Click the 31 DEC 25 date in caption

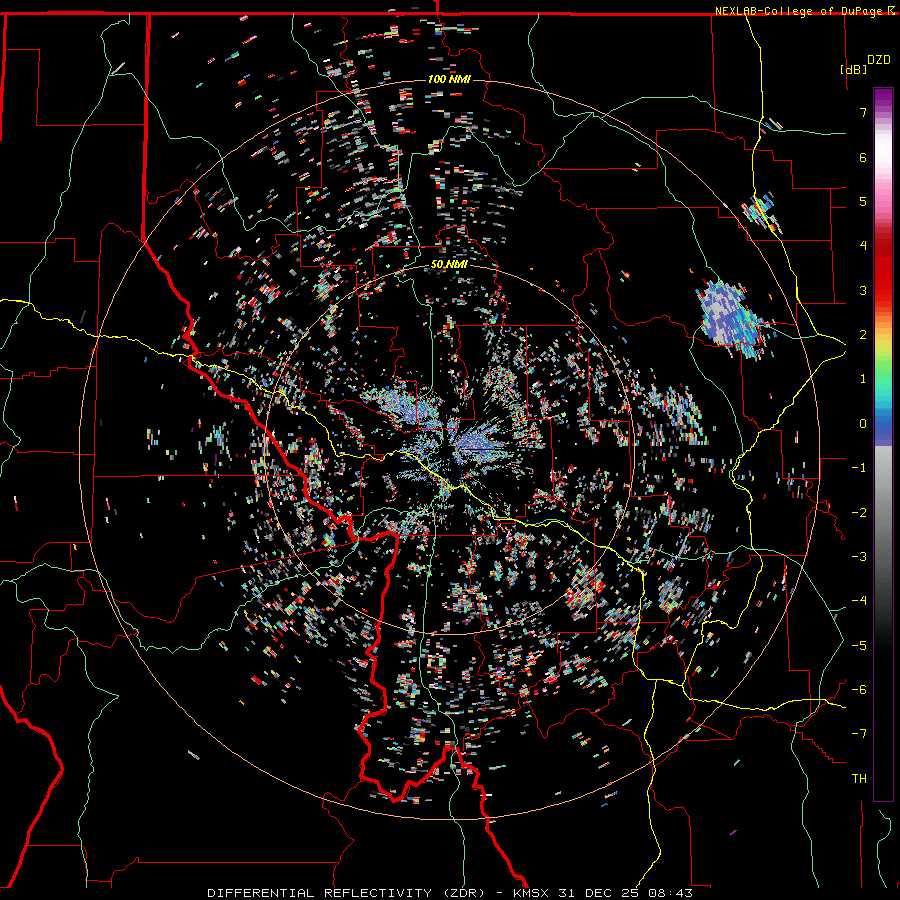click(600, 893)
